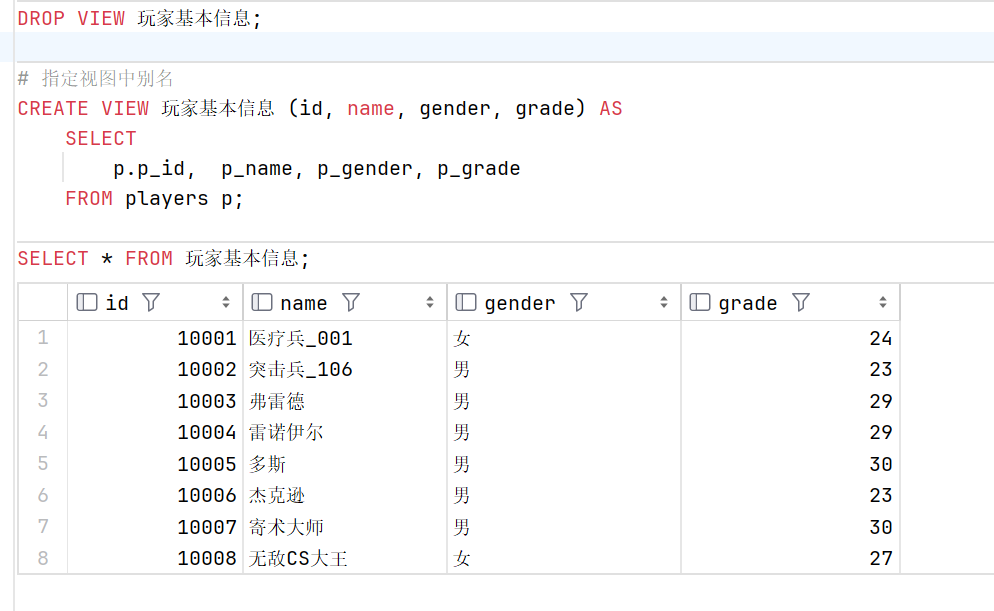This screenshot has height=611, width=994.
Task: Click the gender column type icon
Action: pos(466,302)
